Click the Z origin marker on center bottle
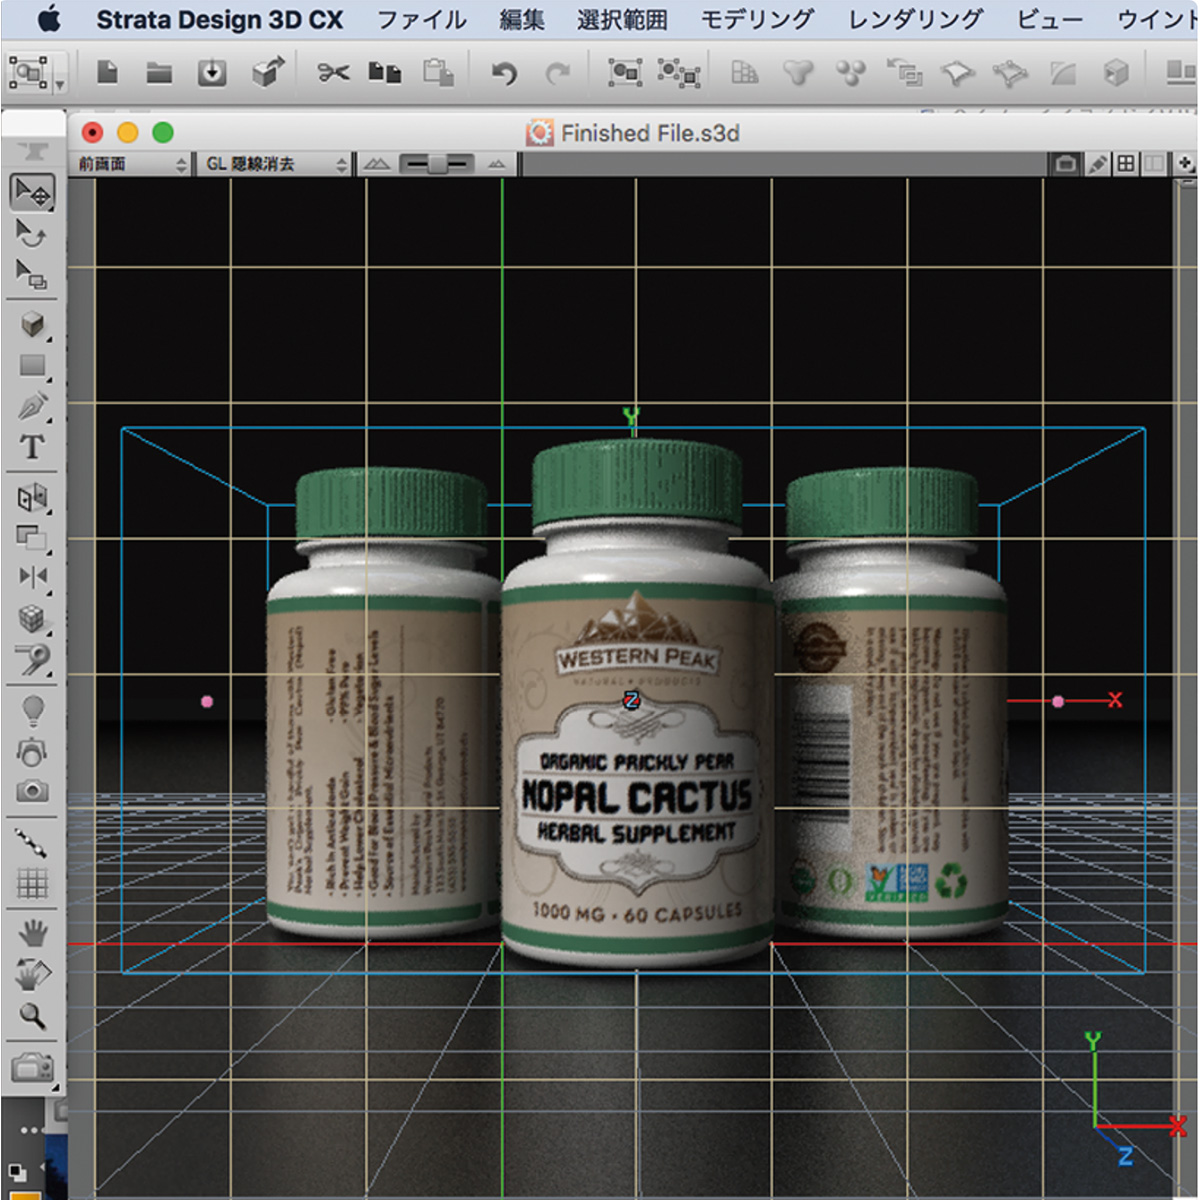Screen dimensions: 1200x1200 pos(631,700)
